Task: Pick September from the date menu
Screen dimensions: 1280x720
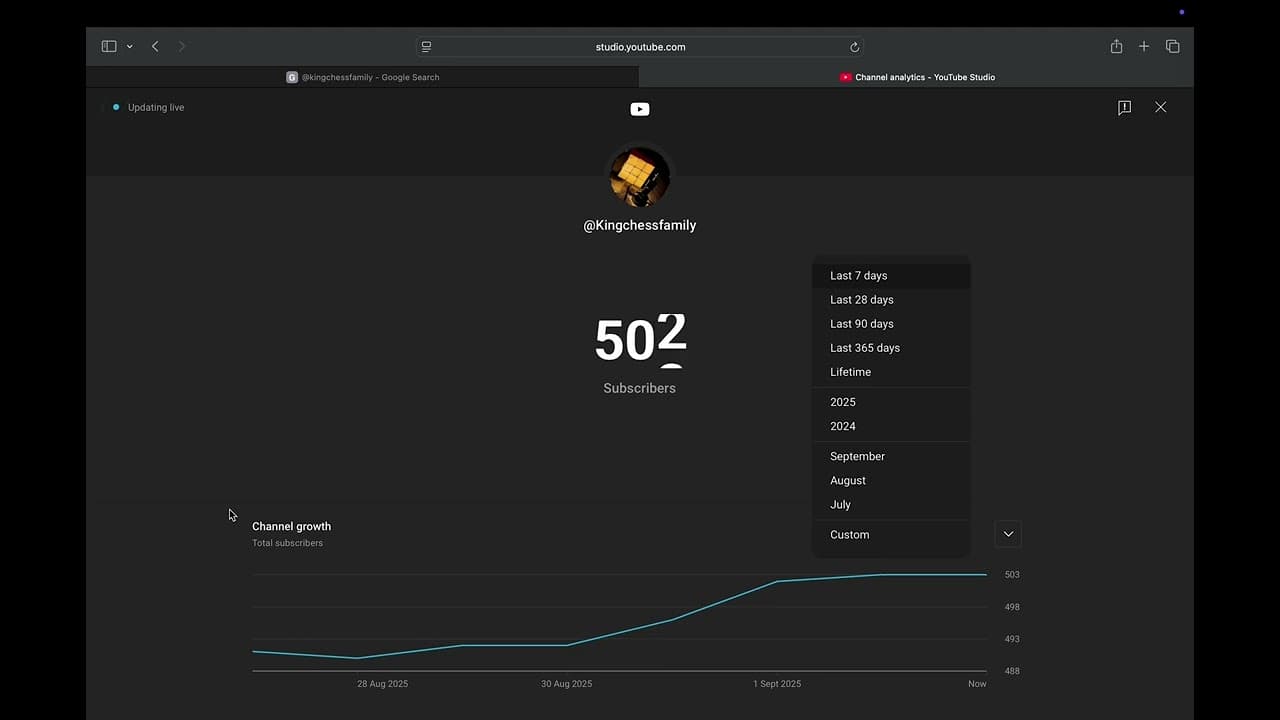Action: coord(891,456)
